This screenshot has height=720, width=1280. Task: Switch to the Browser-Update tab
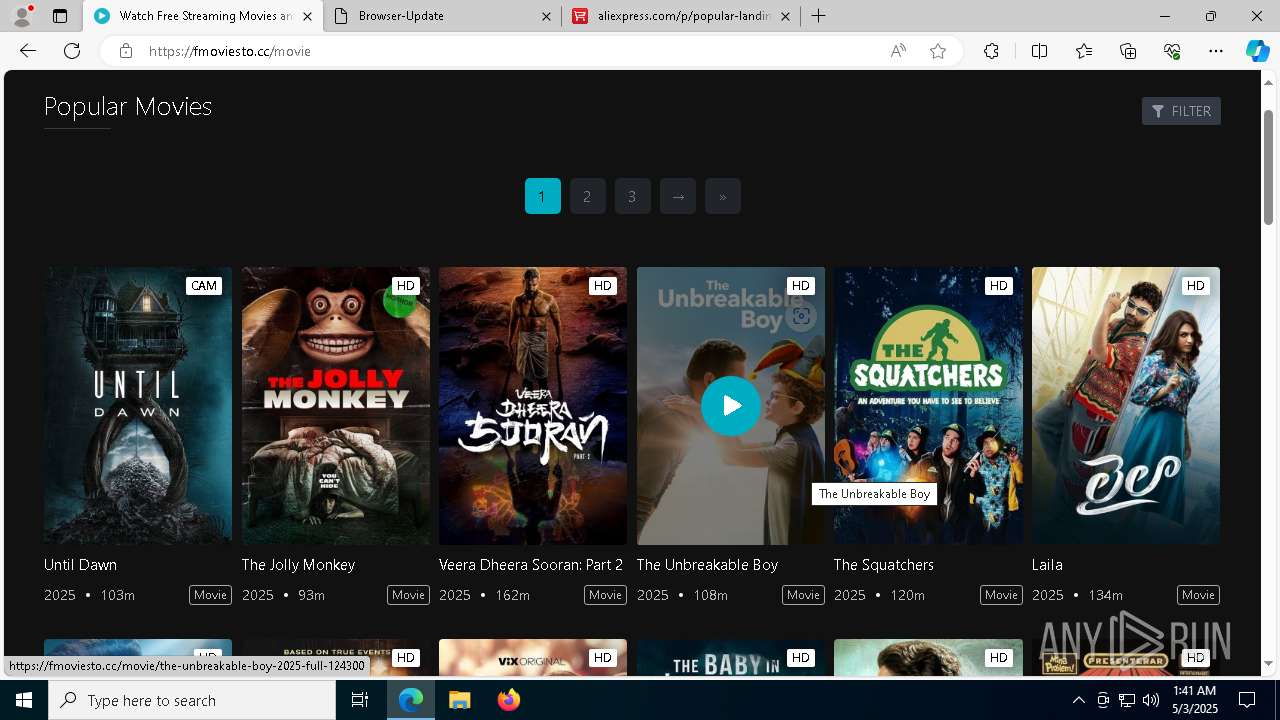point(443,16)
